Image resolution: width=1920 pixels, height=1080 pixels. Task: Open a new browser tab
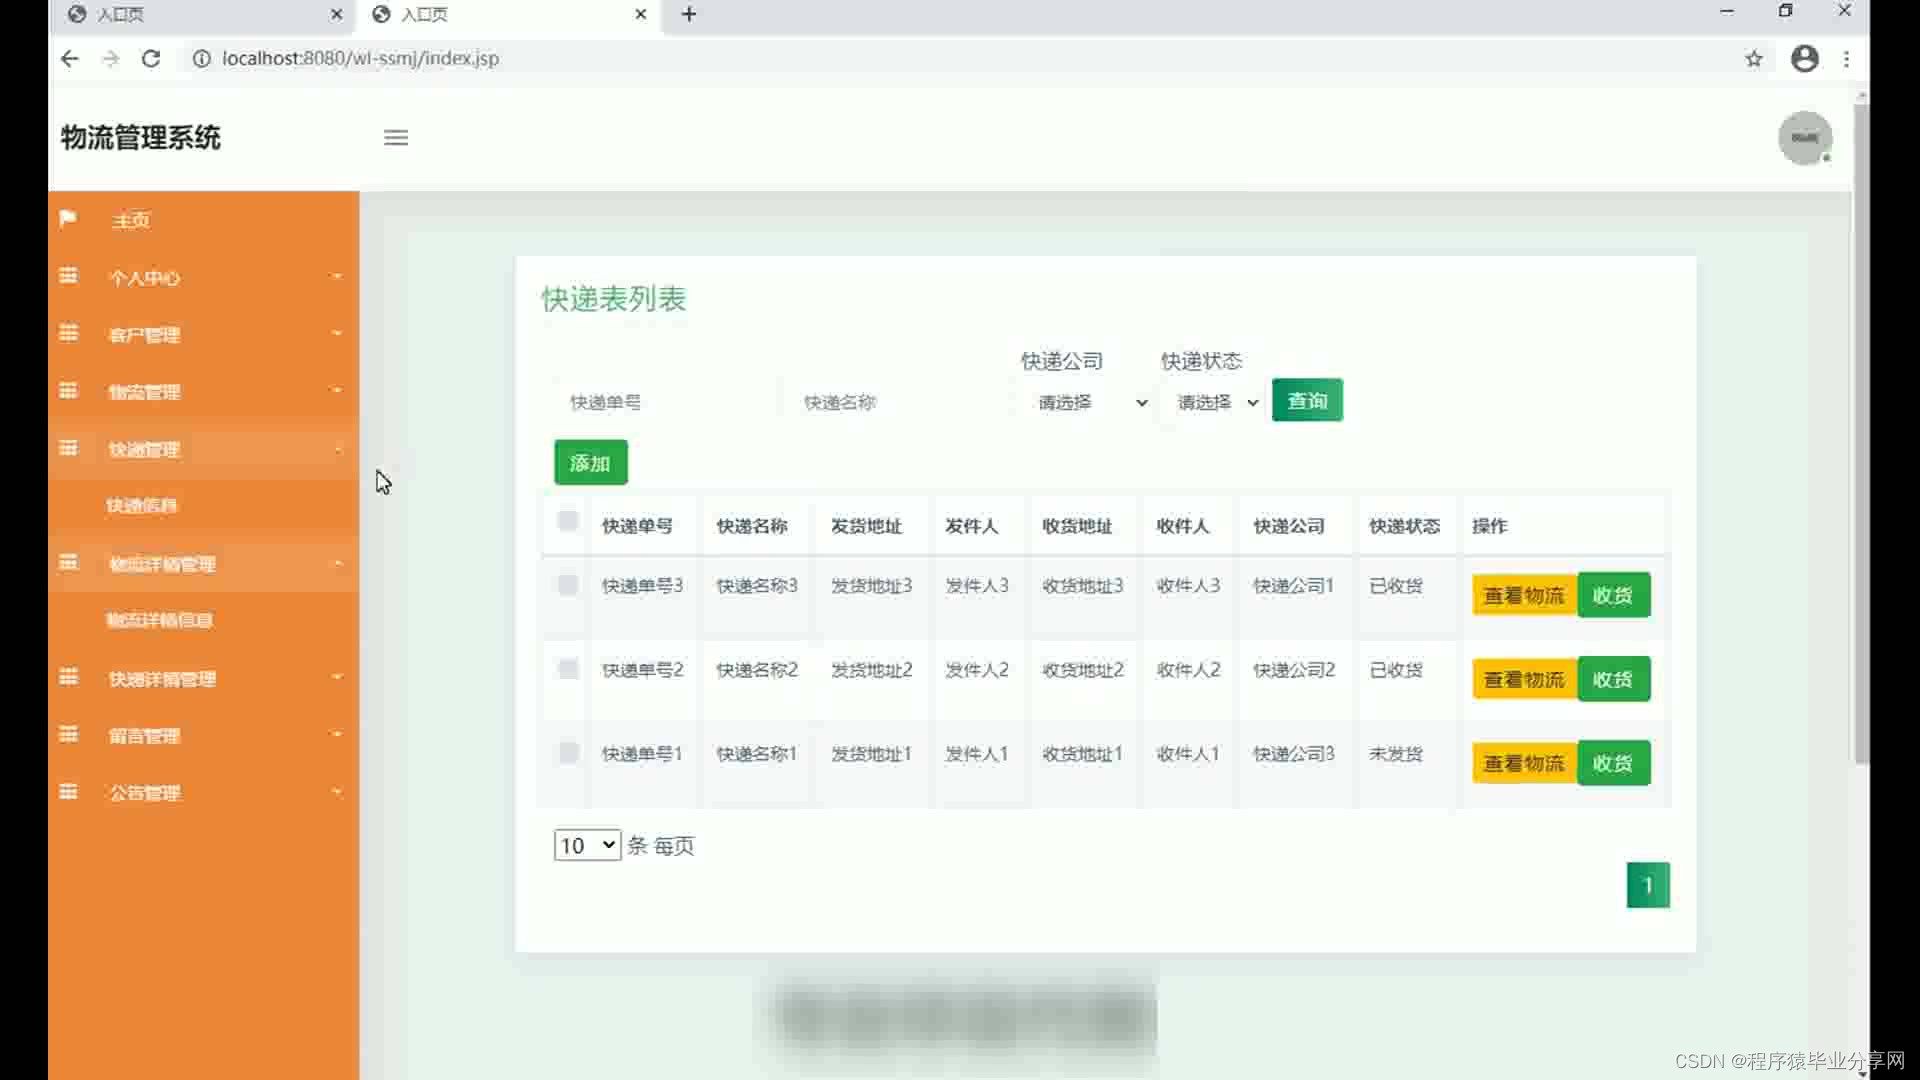tap(689, 14)
